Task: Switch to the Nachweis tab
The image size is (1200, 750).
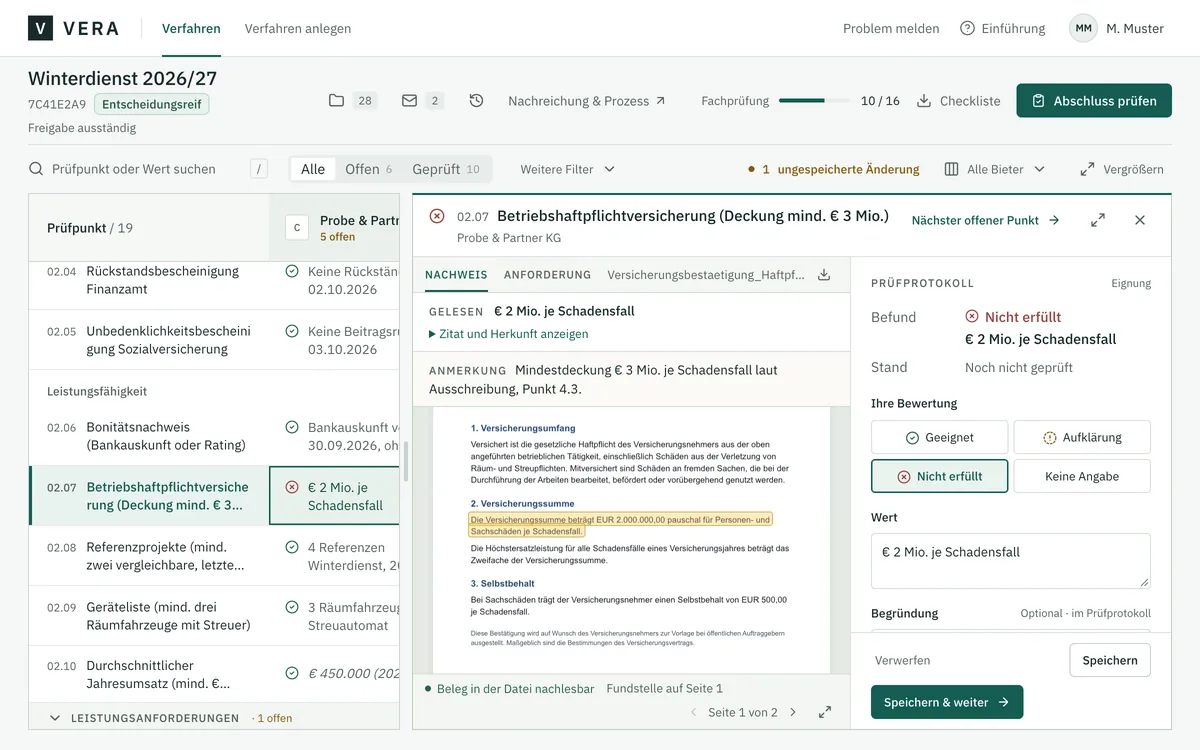Action: 456,274
